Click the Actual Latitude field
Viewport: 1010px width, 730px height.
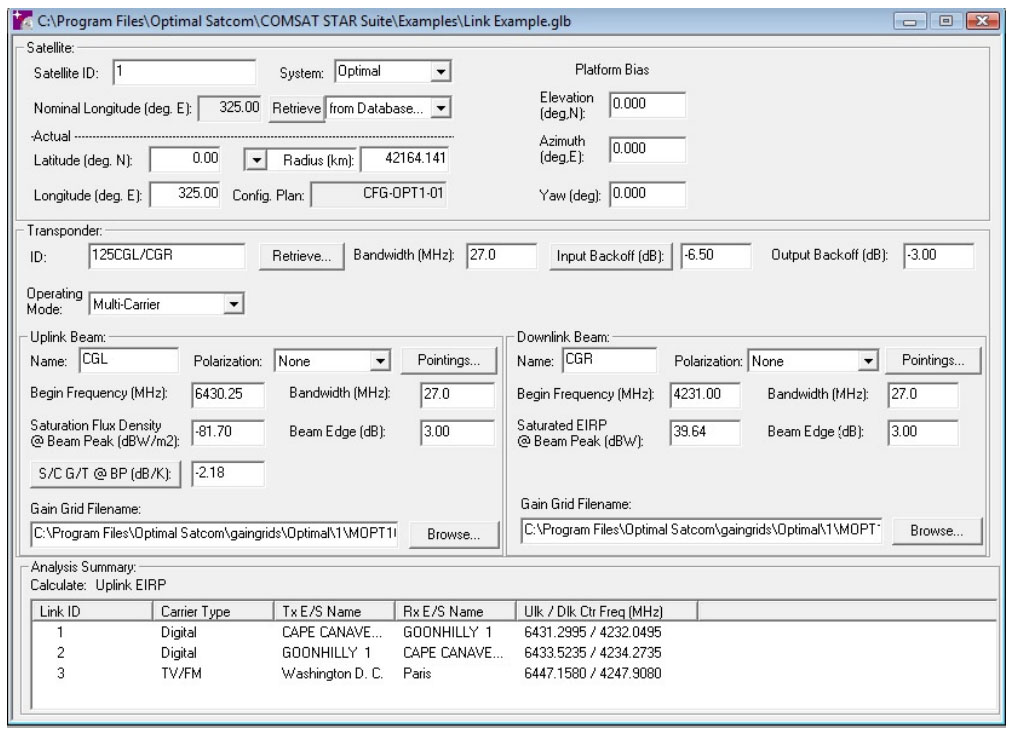coord(185,159)
